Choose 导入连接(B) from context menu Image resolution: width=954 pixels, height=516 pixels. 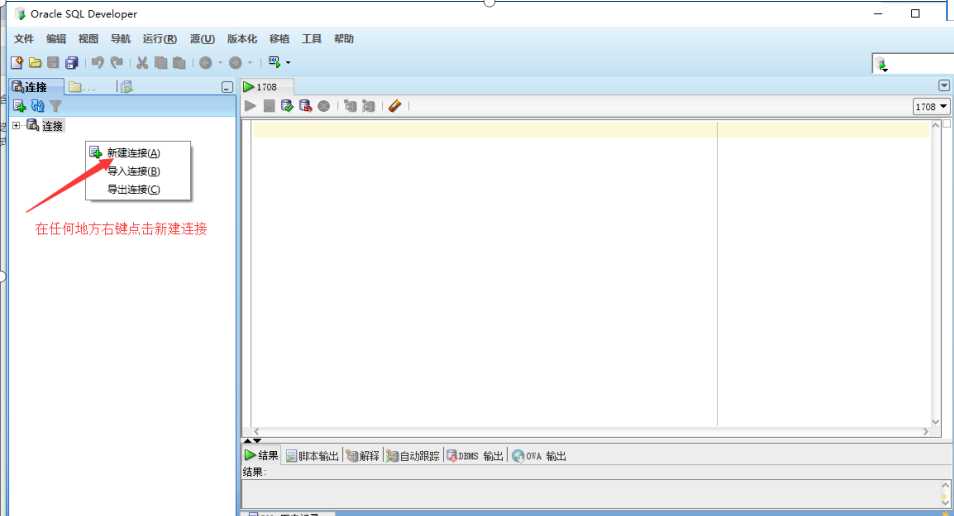tap(133, 171)
